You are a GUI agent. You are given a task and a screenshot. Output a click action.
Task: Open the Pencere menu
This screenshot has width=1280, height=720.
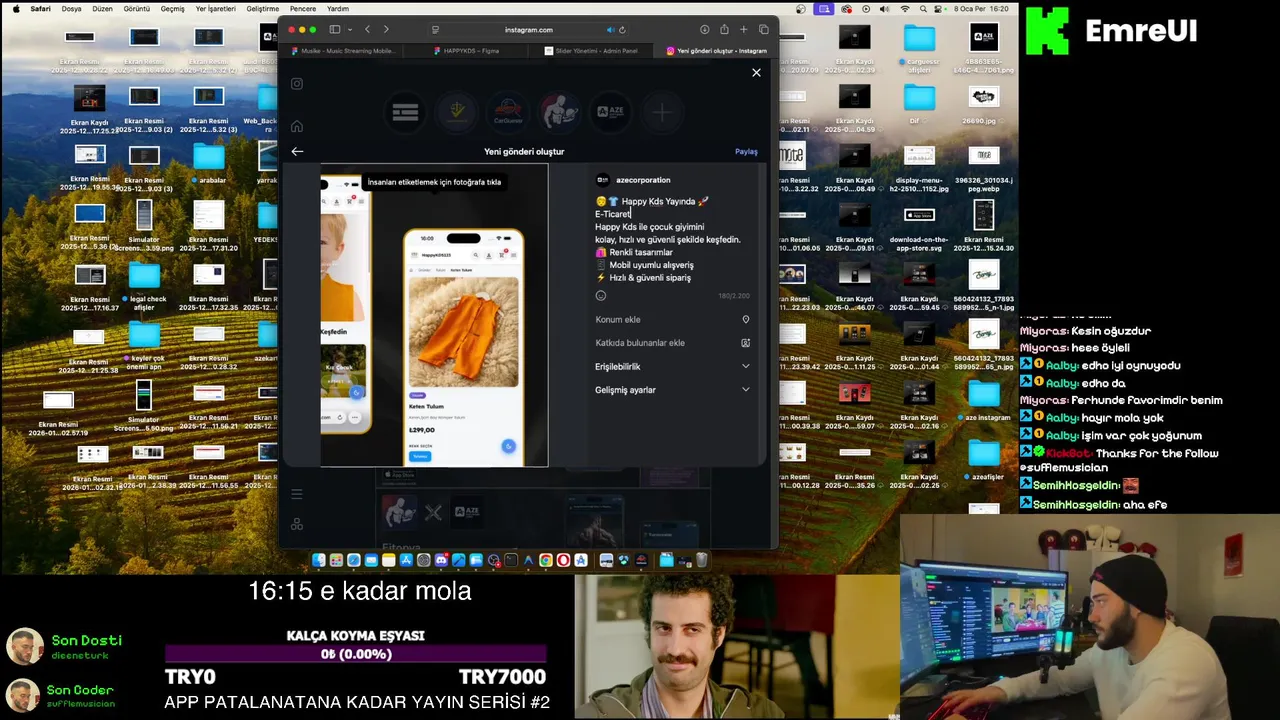303,8
